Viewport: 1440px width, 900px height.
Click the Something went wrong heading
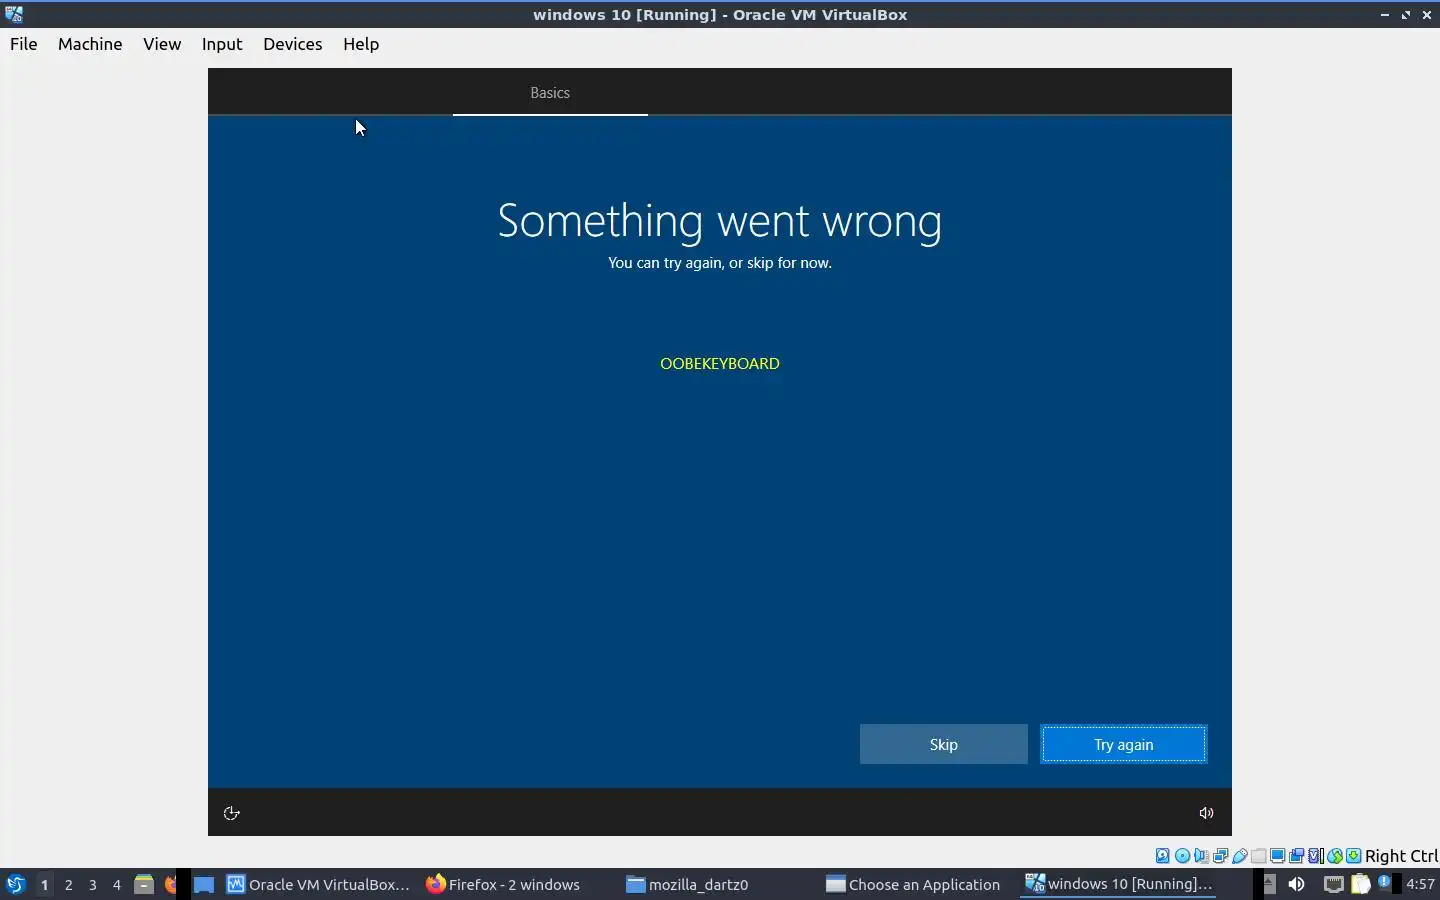pyautogui.click(x=720, y=221)
